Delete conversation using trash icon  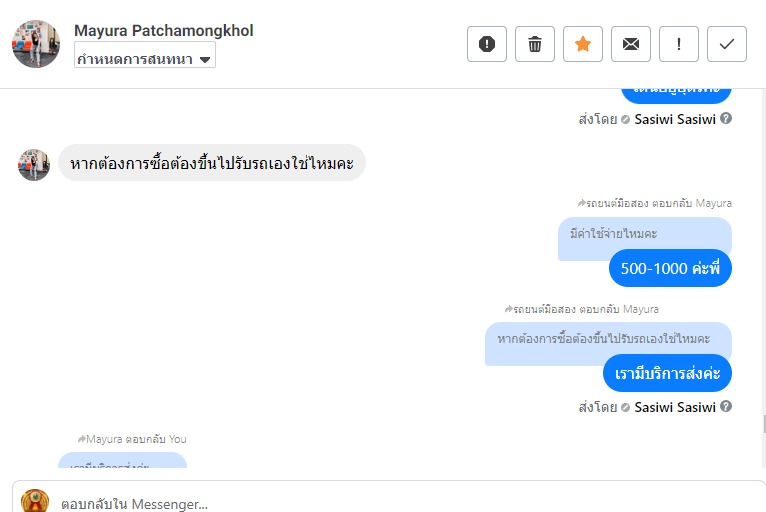[535, 44]
